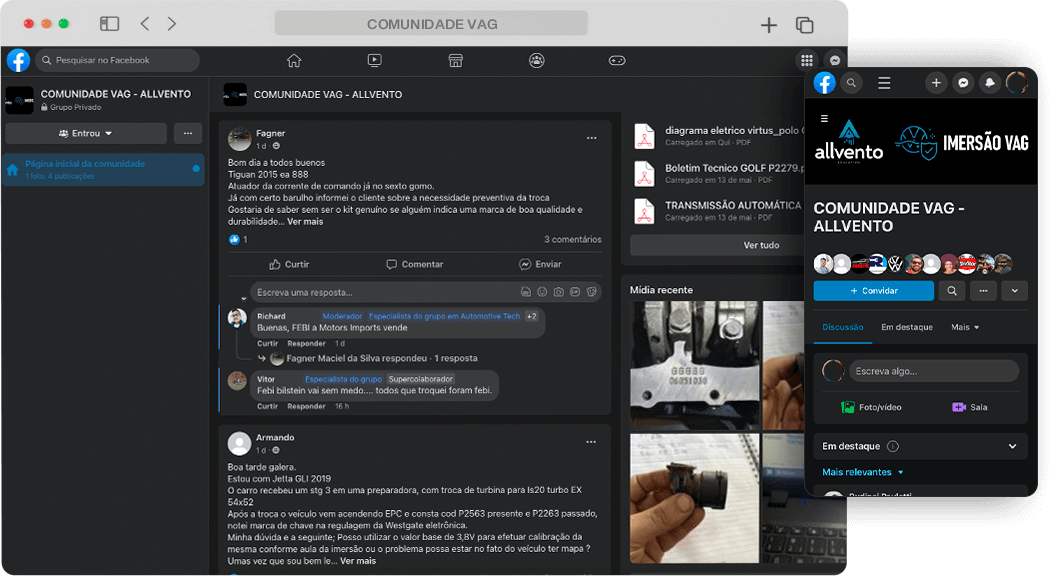
Task: Click Ver tudo under files list
Action: 717,245
